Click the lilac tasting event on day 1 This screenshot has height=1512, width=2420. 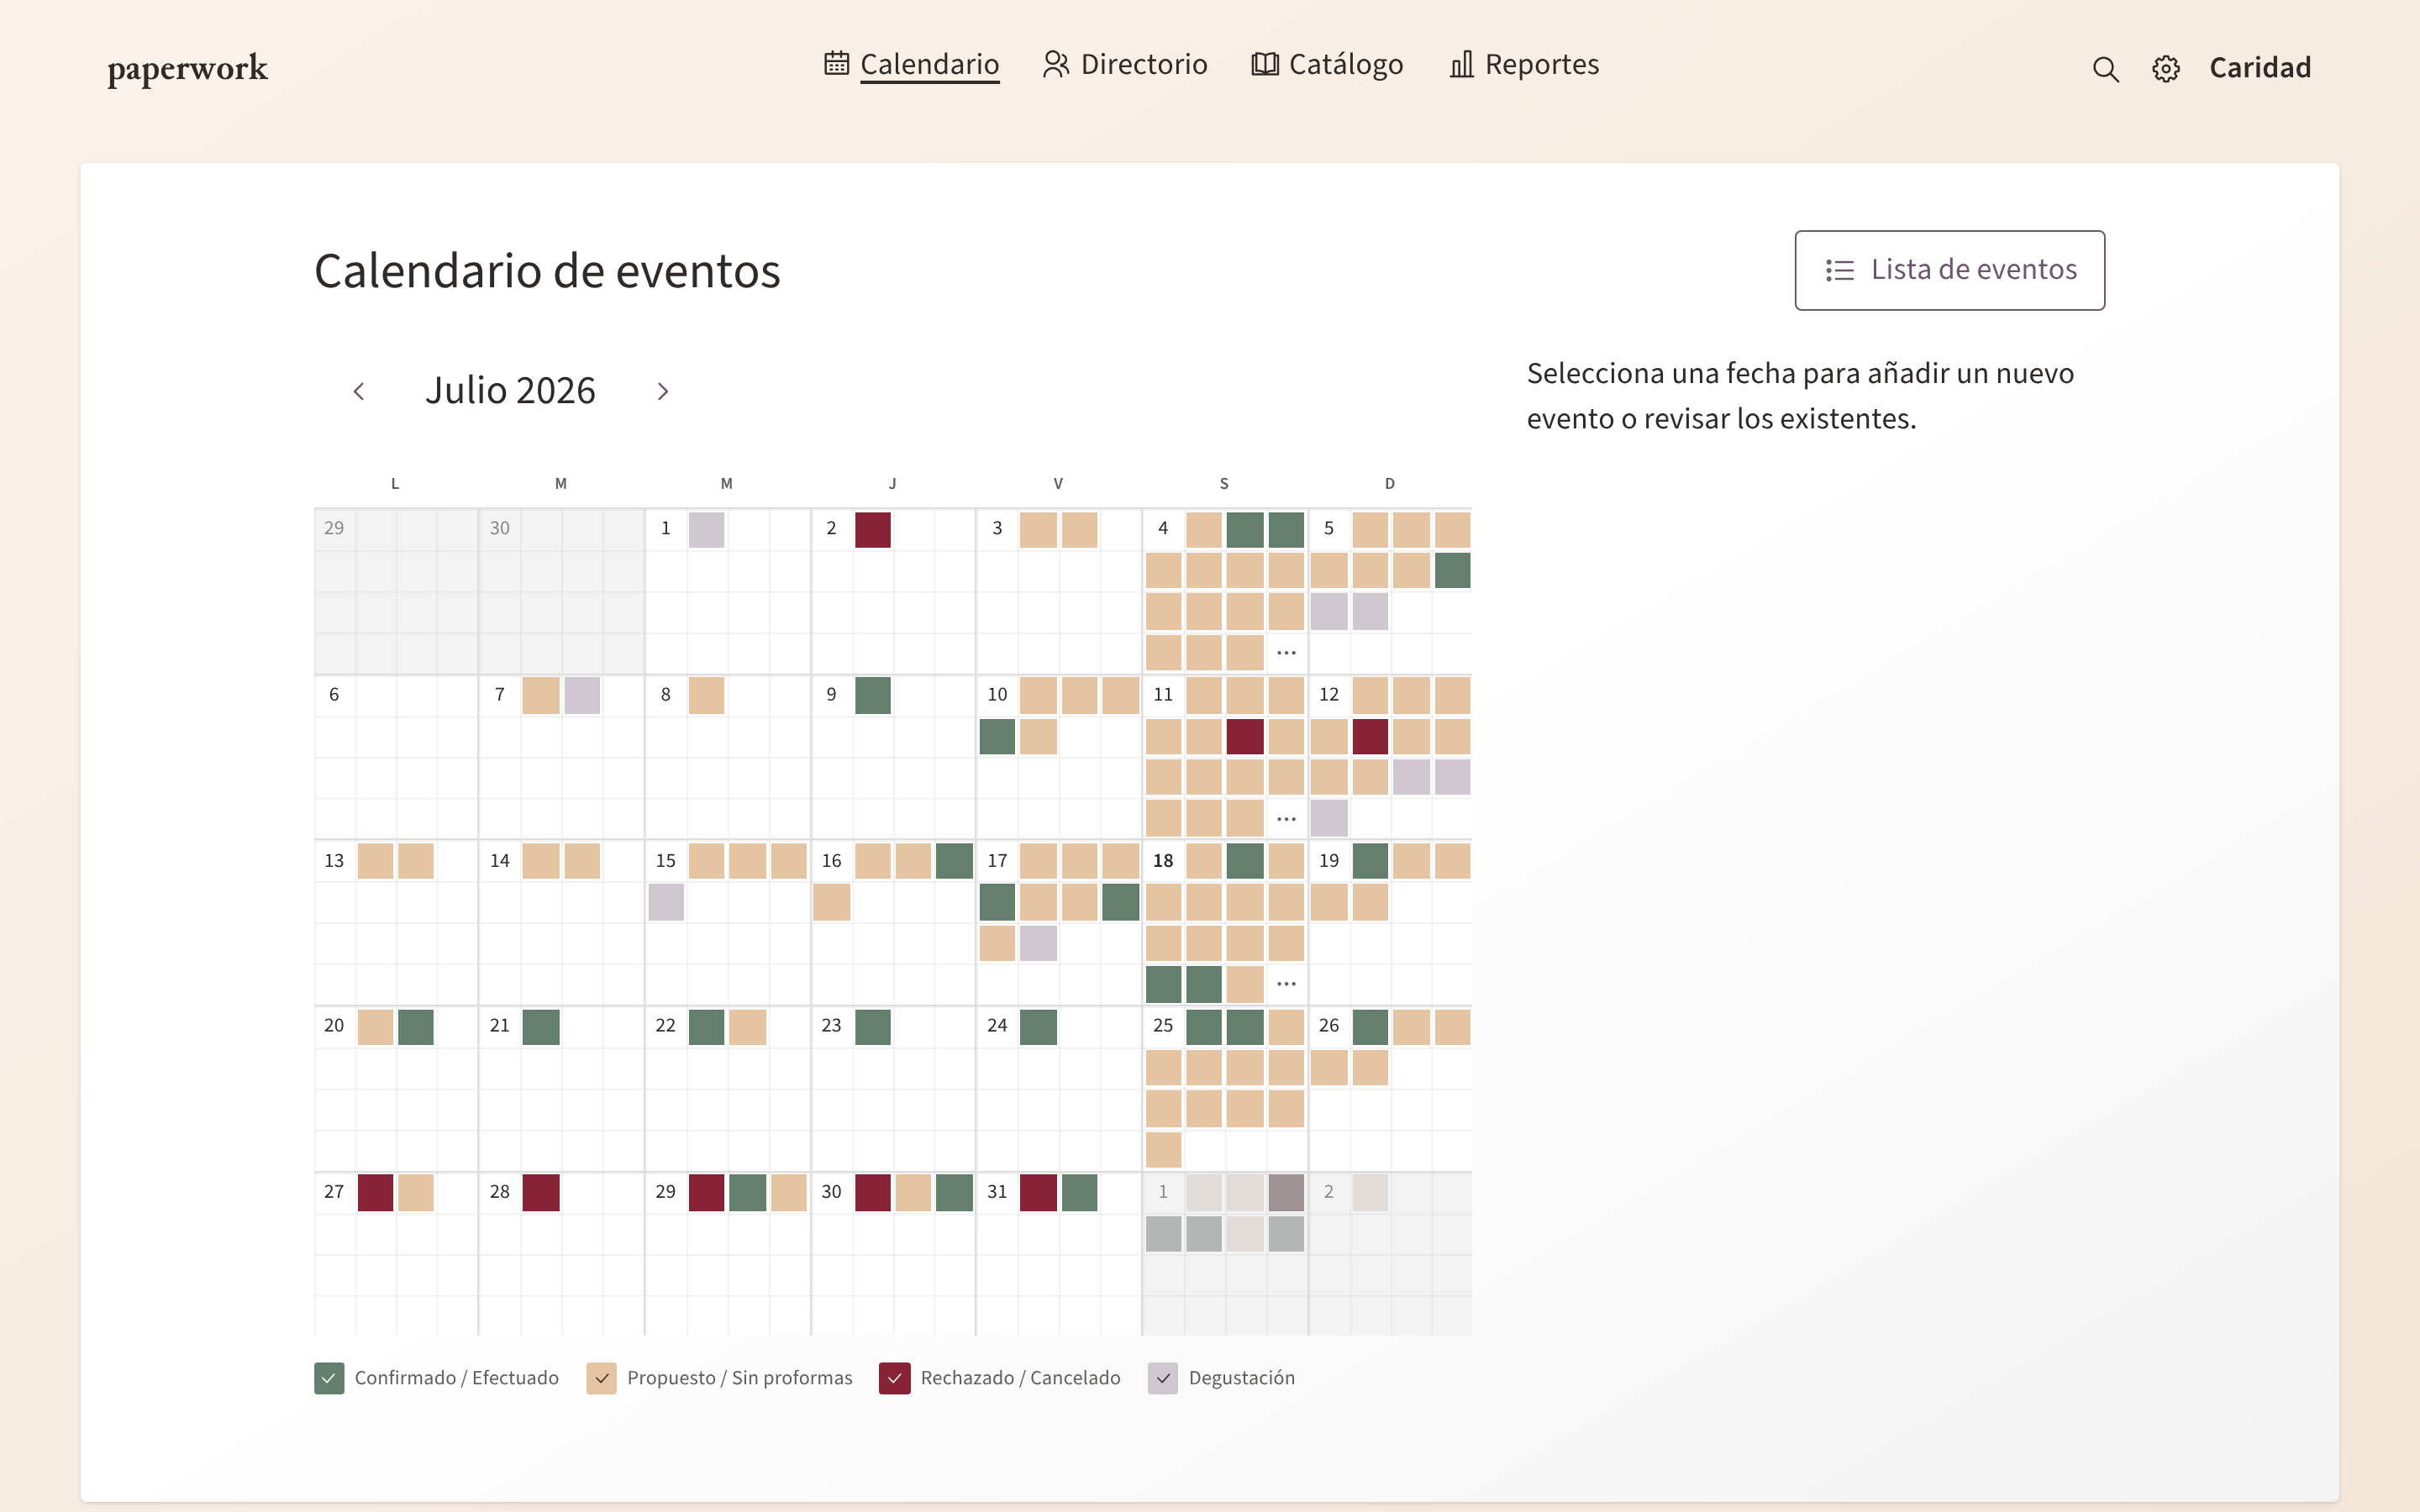(707, 530)
